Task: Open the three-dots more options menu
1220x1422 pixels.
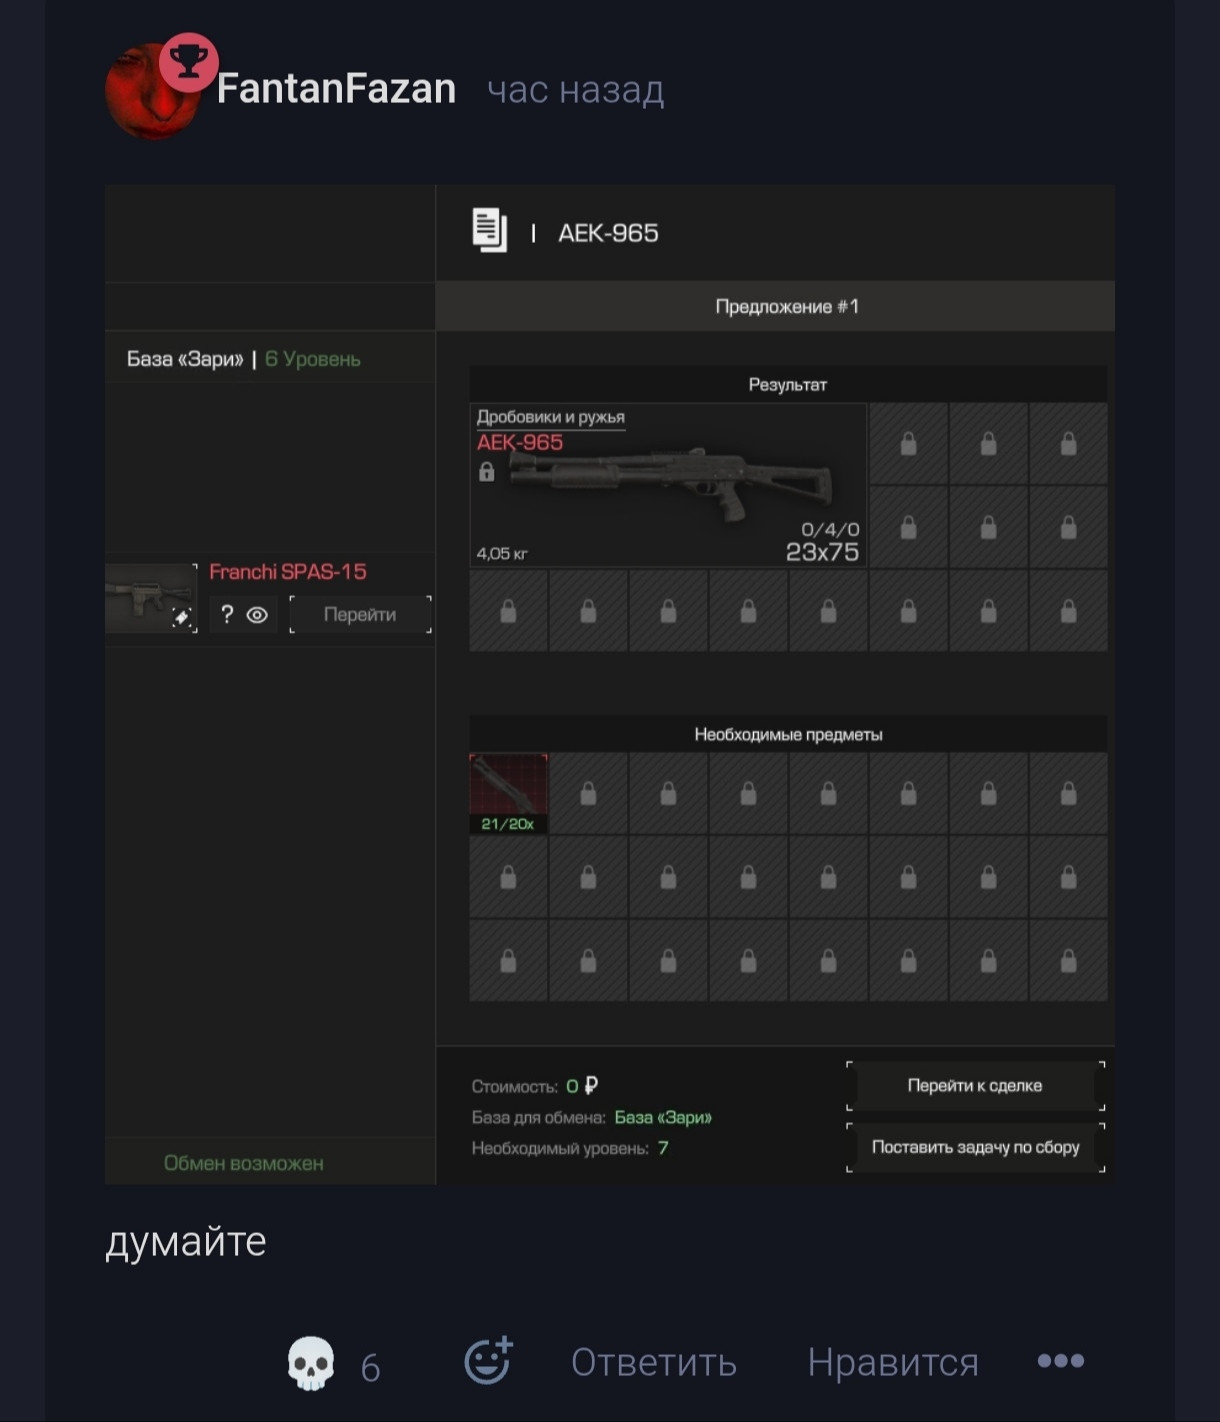Action: 1061,1360
